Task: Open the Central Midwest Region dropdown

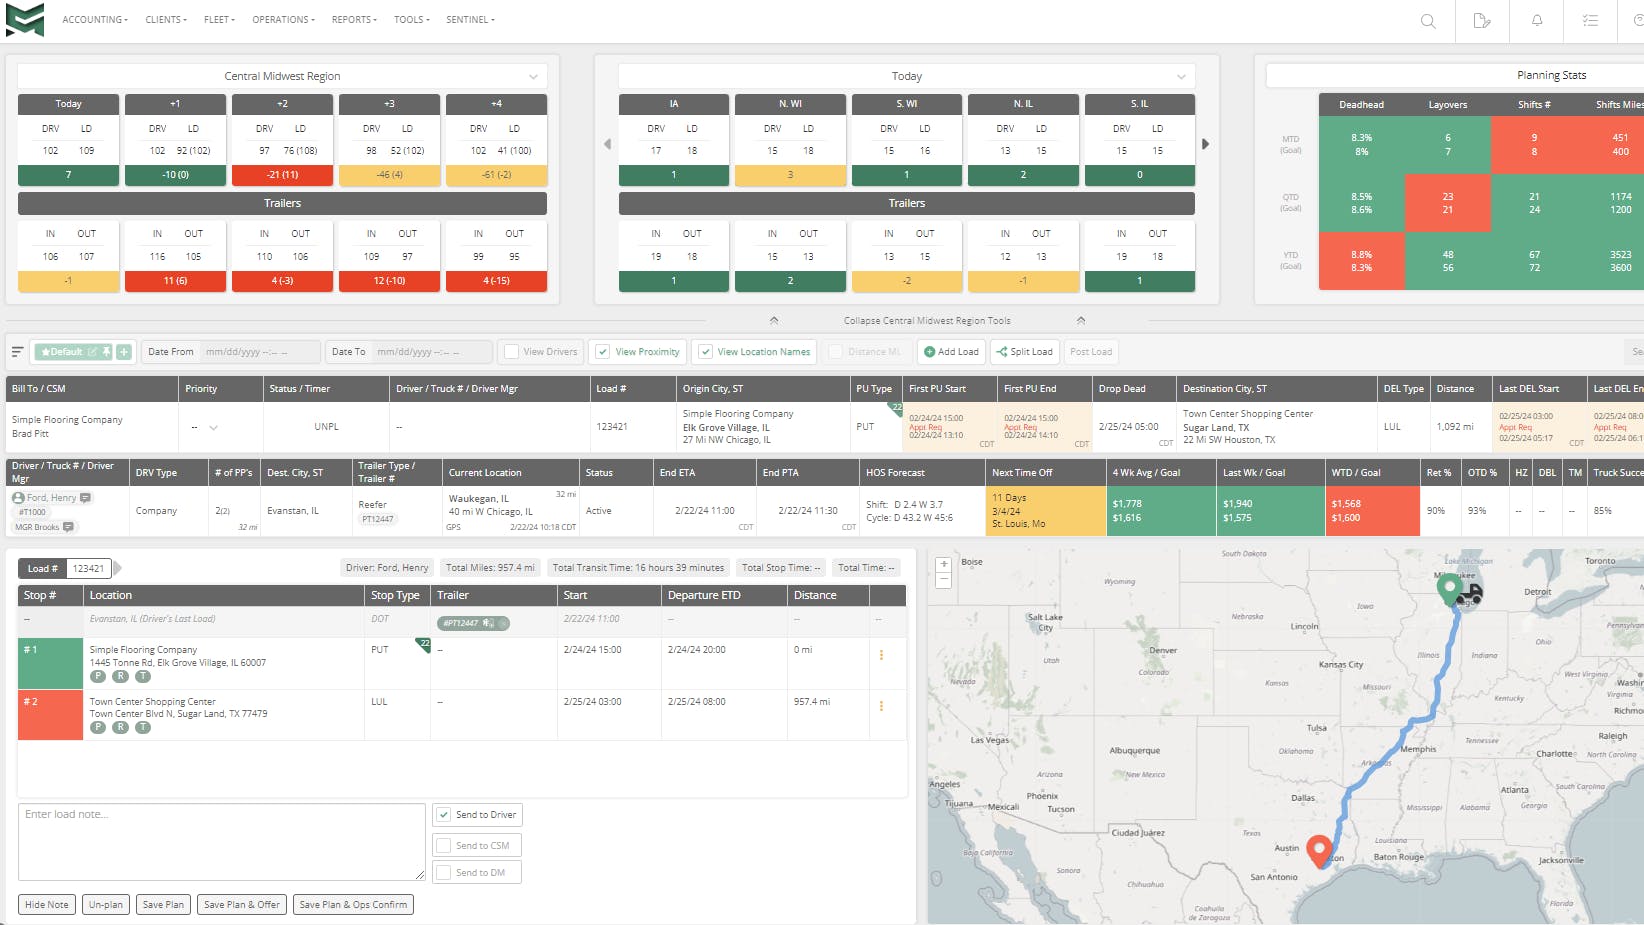Action: click(533, 75)
